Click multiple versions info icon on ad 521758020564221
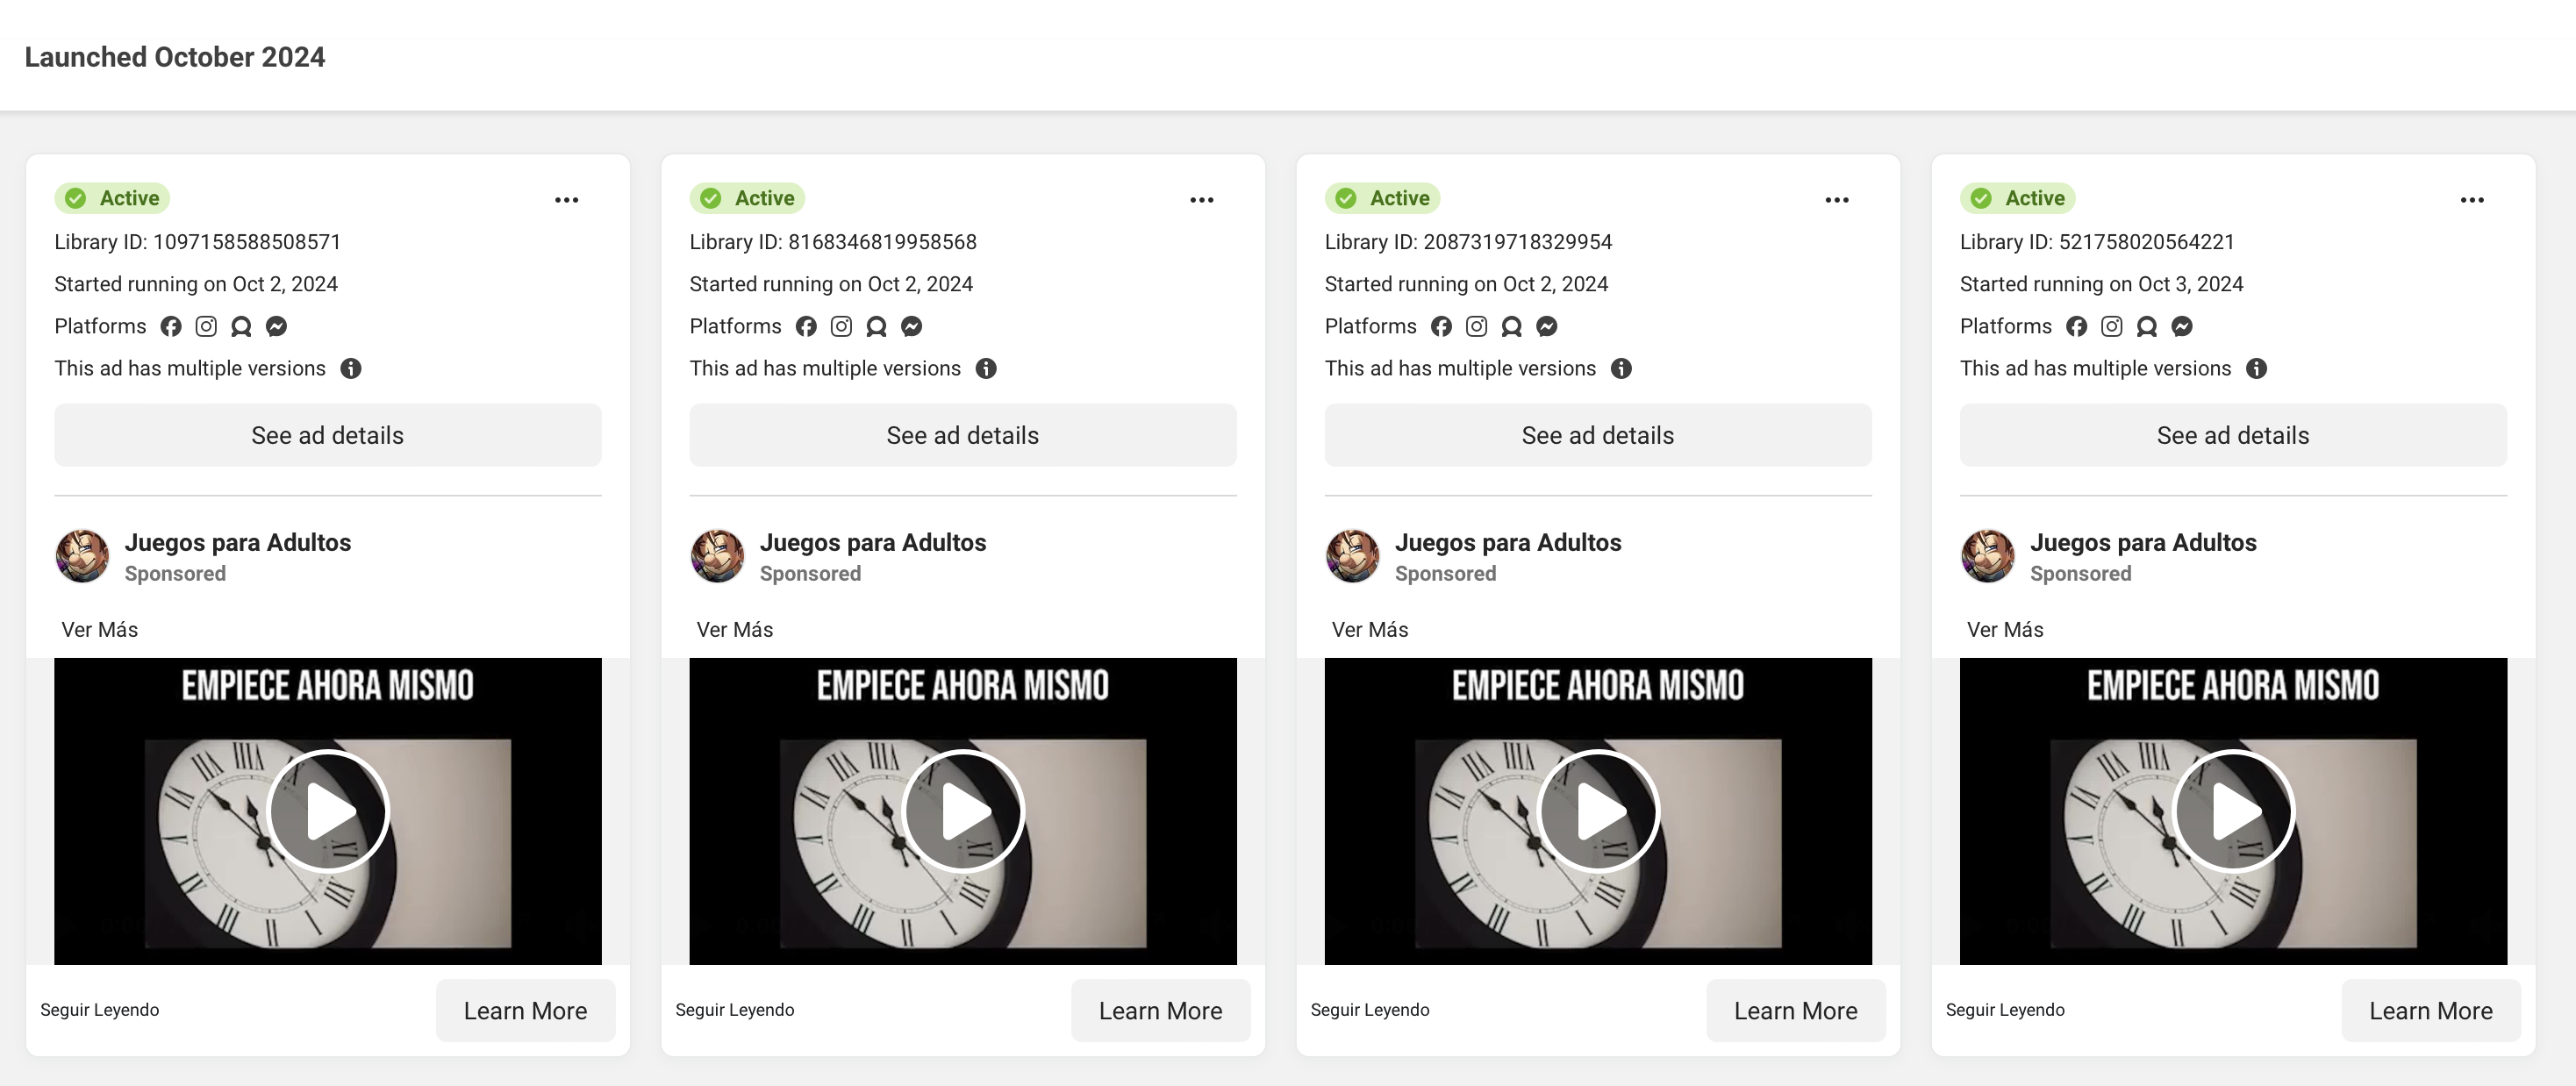This screenshot has width=2576, height=1086. (x=2256, y=368)
